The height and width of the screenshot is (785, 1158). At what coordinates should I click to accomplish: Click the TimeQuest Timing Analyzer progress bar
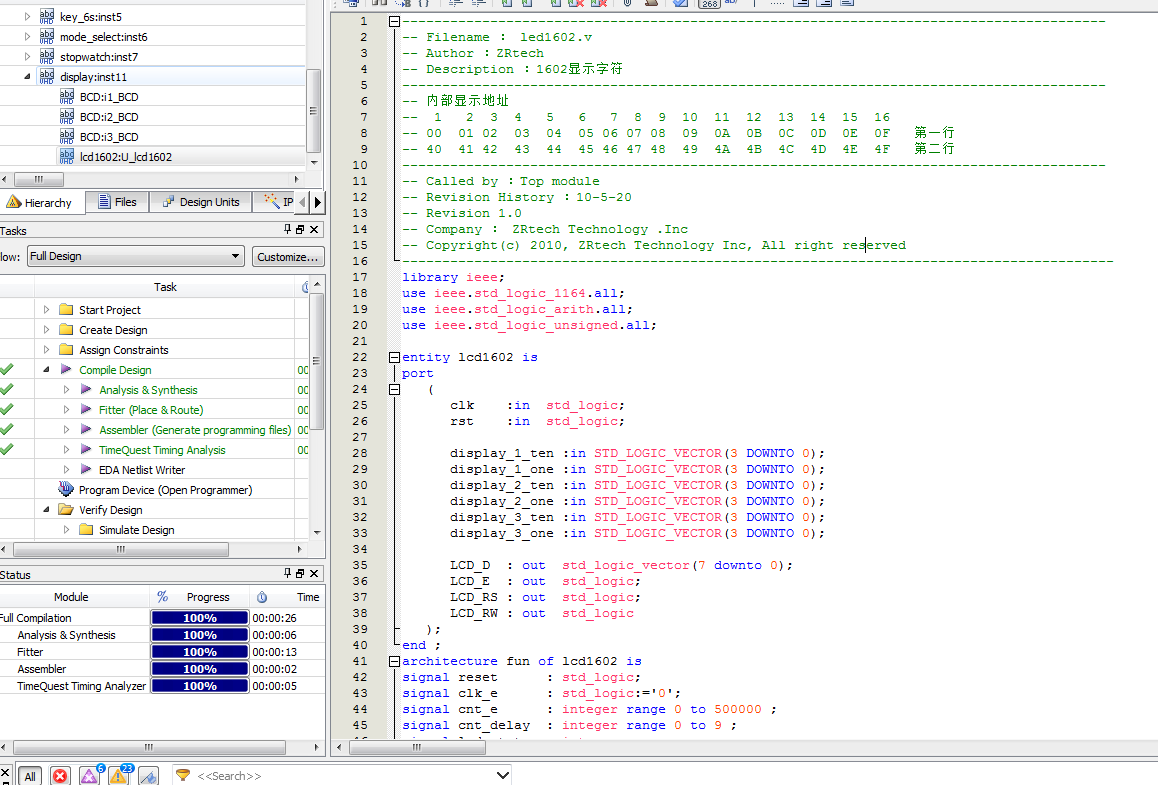coord(199,686)
